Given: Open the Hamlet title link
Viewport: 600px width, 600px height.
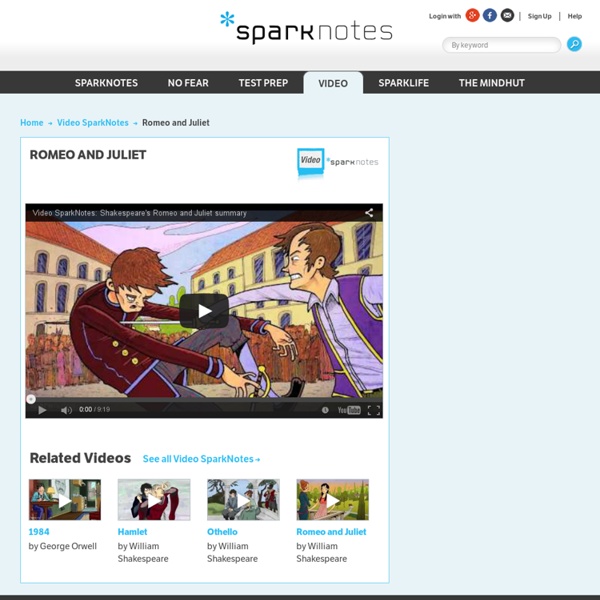Looking at the screenshot, I should [x=132, y=532].
